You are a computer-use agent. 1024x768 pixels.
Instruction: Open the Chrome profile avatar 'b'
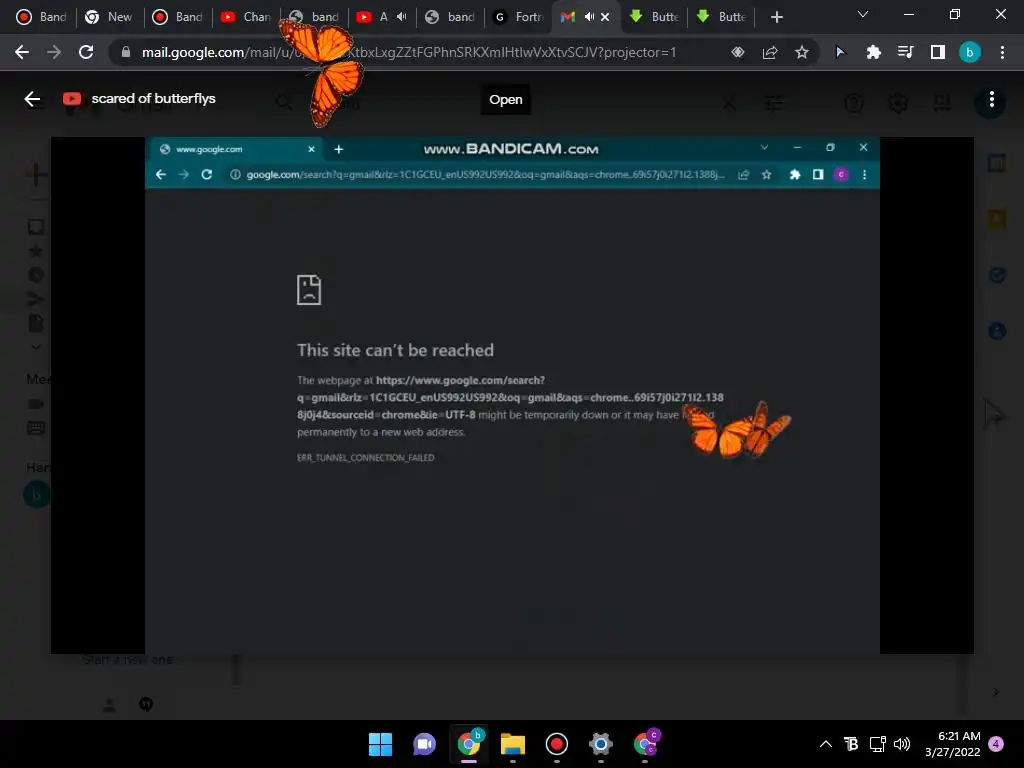(x=970, y=52)
